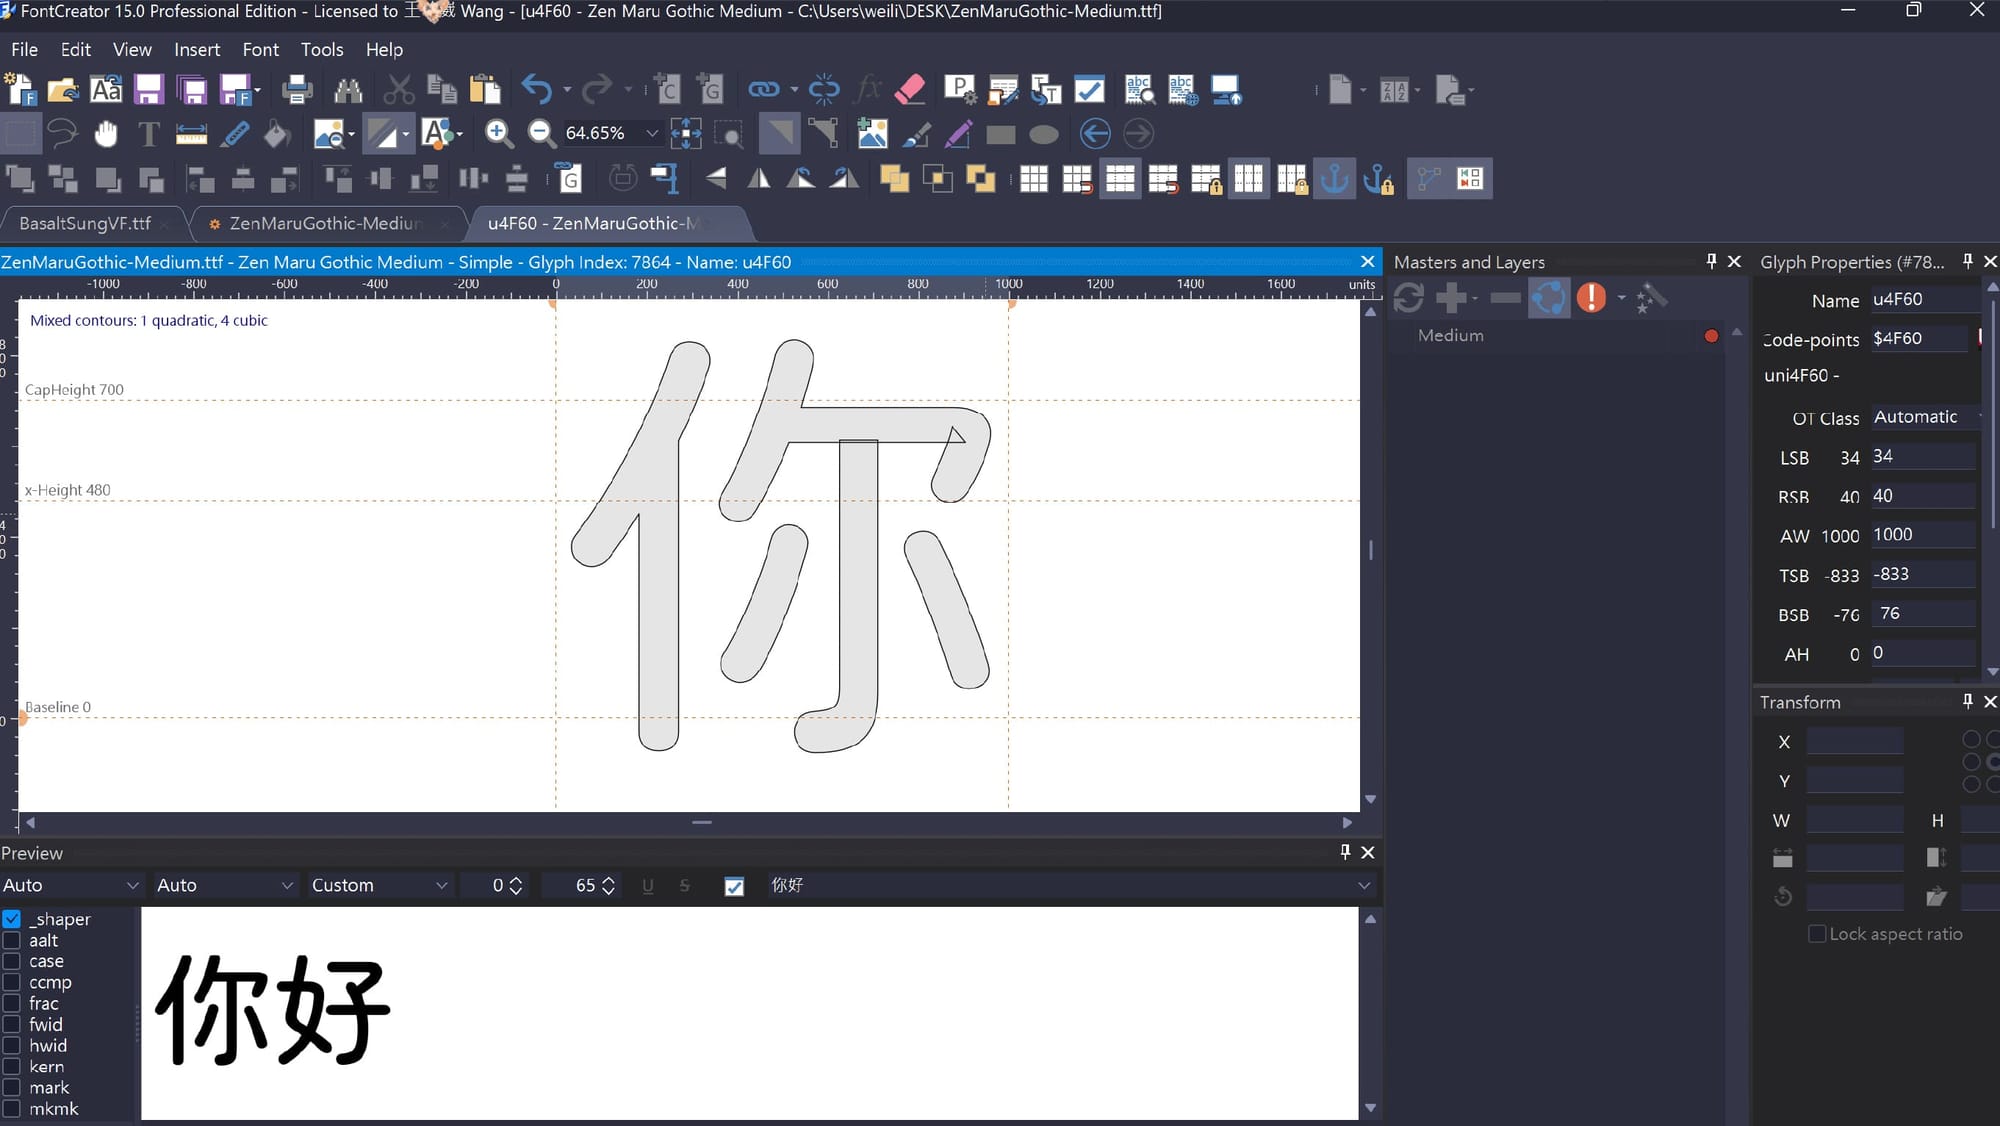Click the Find binoculars icon

(348, 90)
